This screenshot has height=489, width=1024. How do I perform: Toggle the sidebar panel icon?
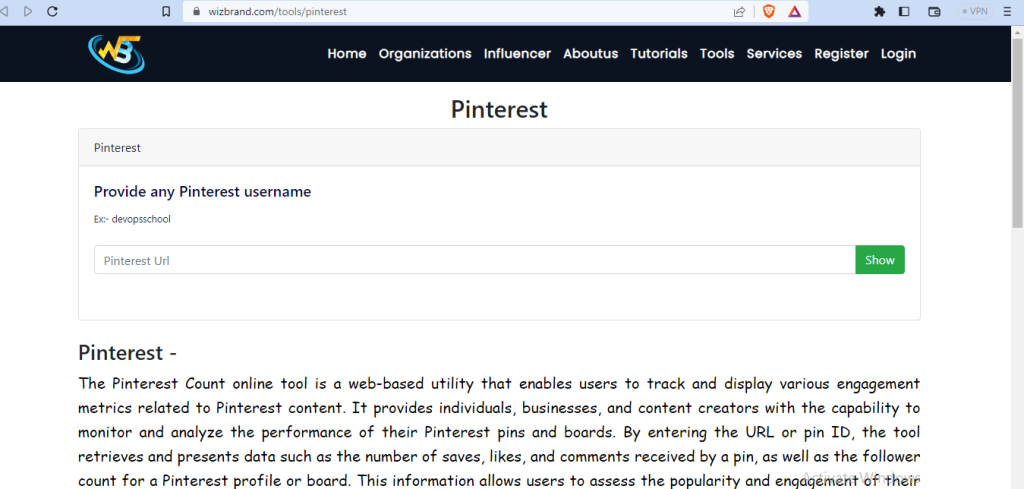coord(904,11)
